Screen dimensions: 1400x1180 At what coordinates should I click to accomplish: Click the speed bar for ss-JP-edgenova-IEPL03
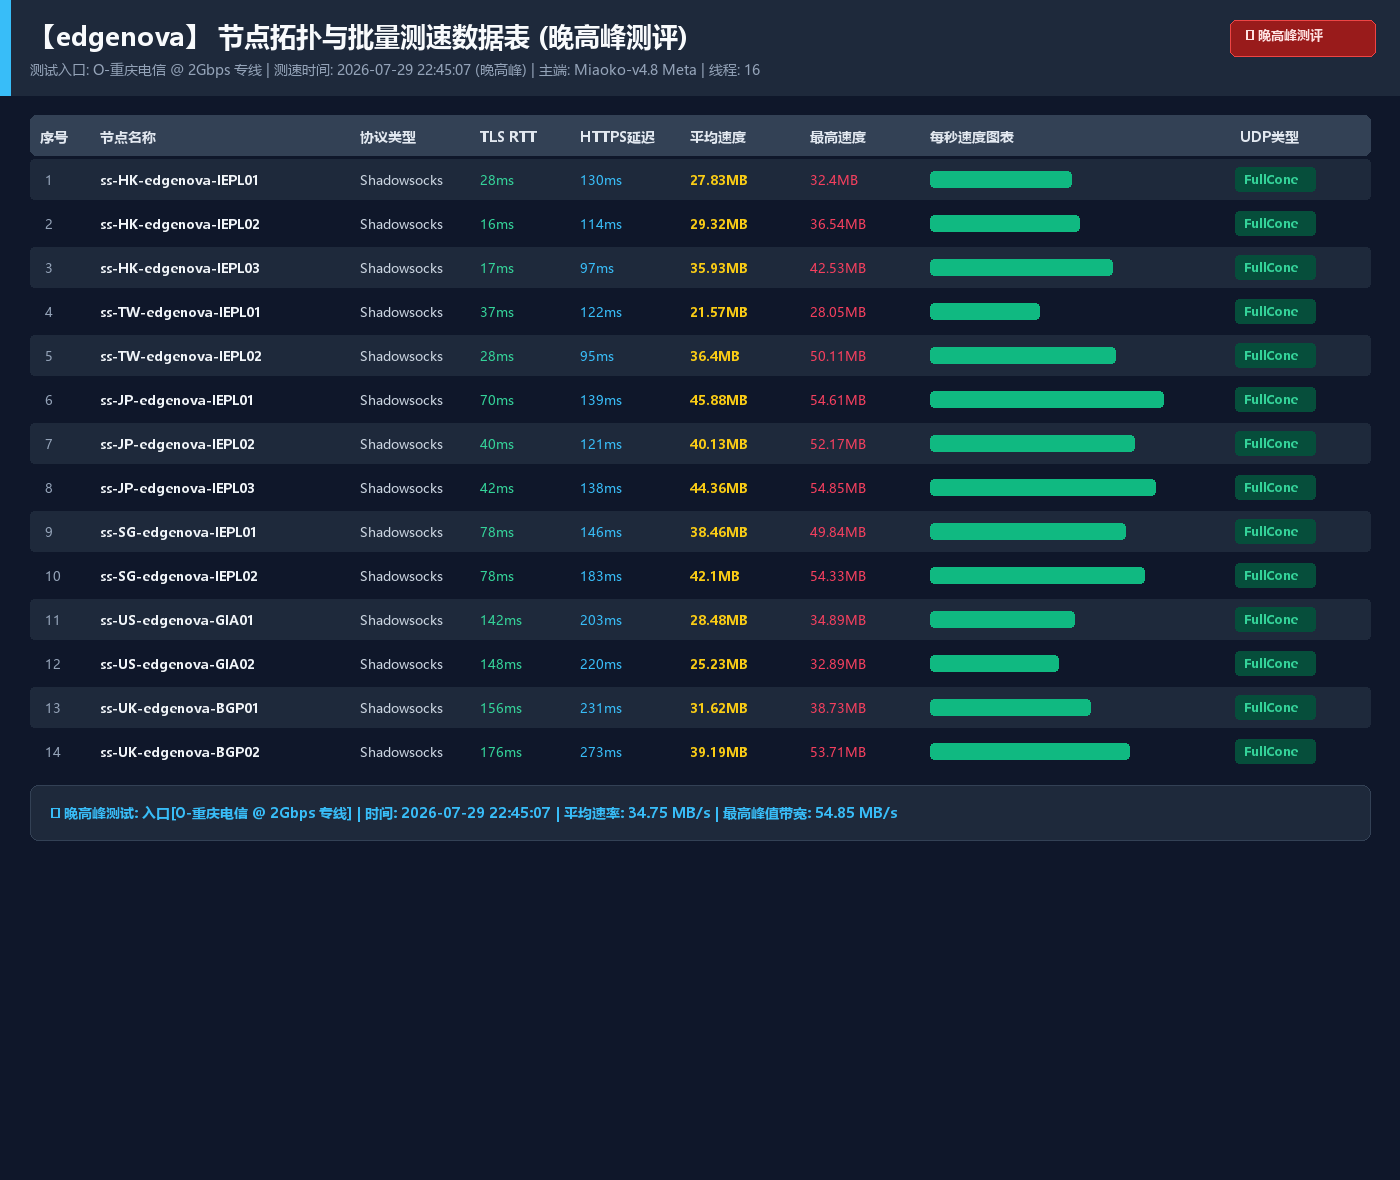[1043, 487]
